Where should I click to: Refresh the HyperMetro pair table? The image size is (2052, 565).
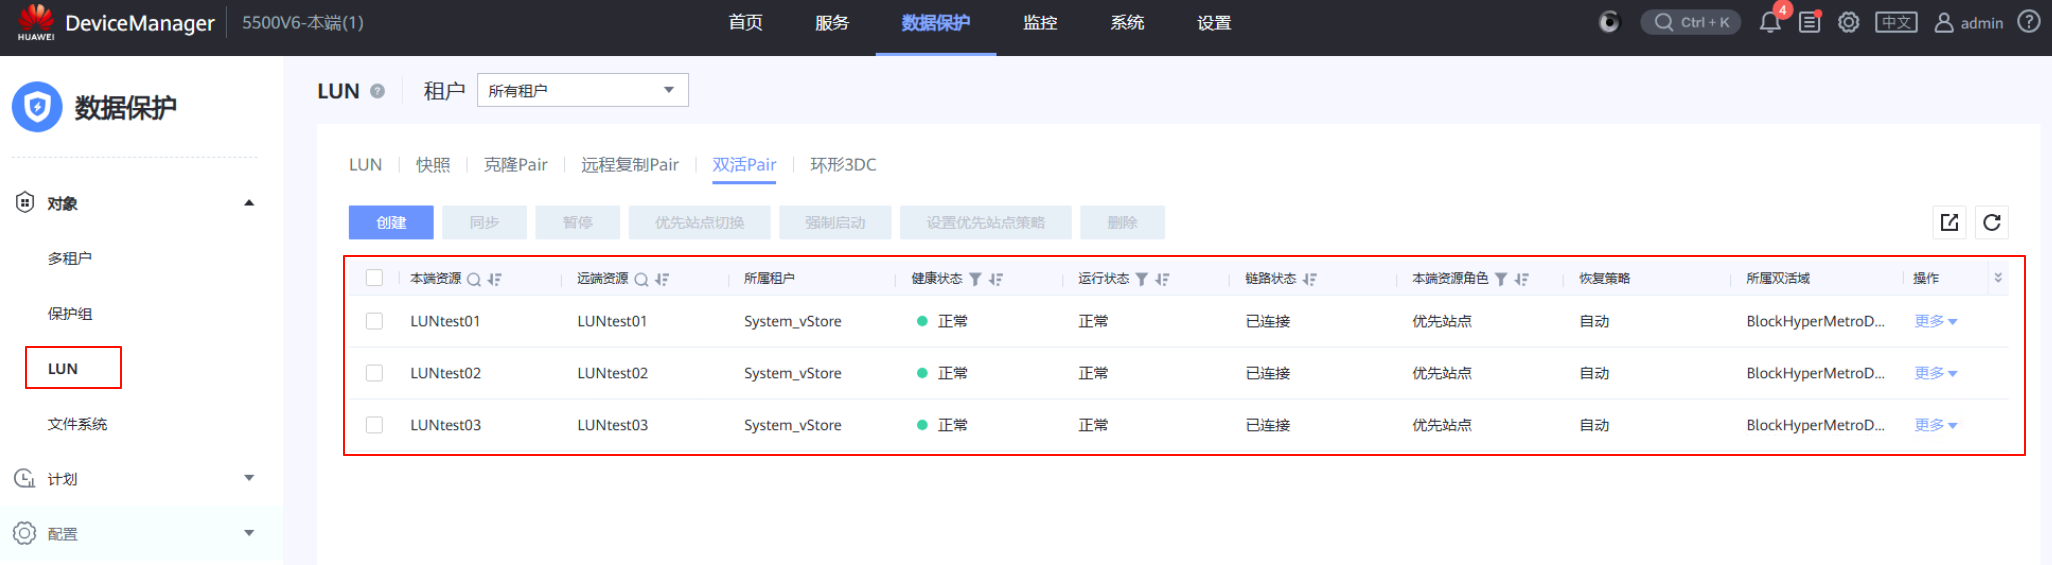(x=1991, y=222)
